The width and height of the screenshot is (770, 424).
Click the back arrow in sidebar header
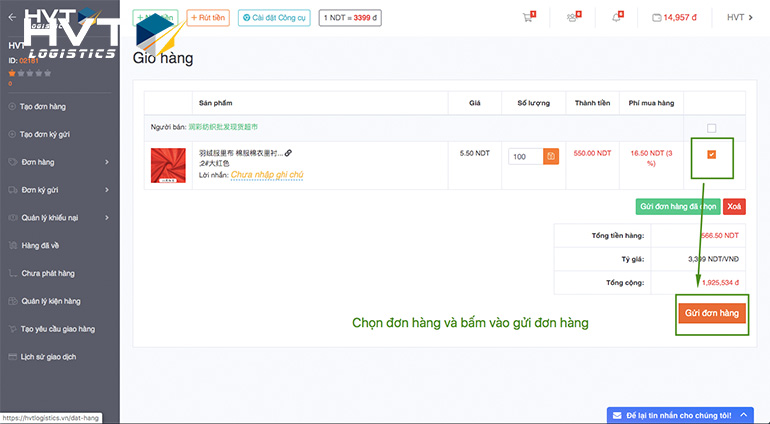pyautogui.click(x=12, y=17)
